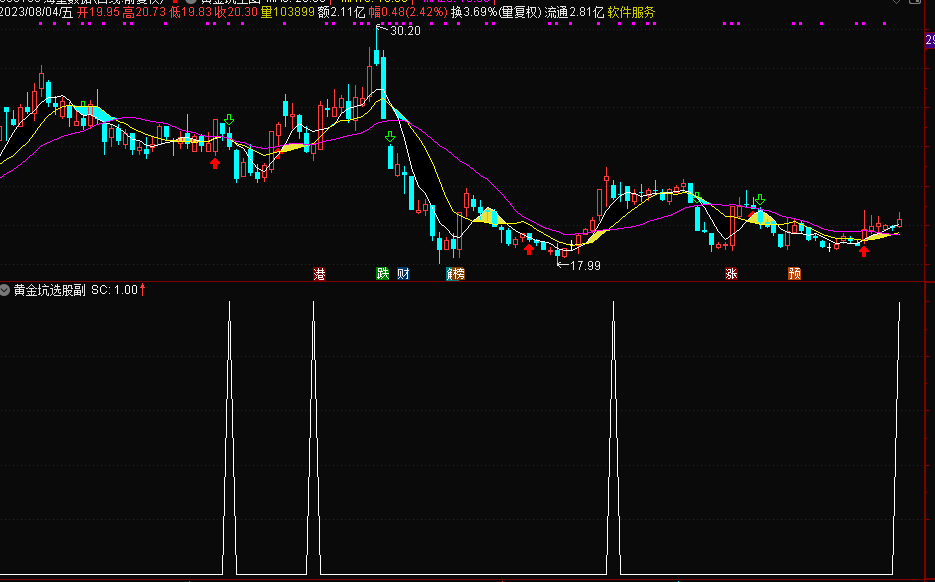Click the green down-arrow above the 30.20 drop
This screenshot has width=935, height=582.
(x=390, y=137)
